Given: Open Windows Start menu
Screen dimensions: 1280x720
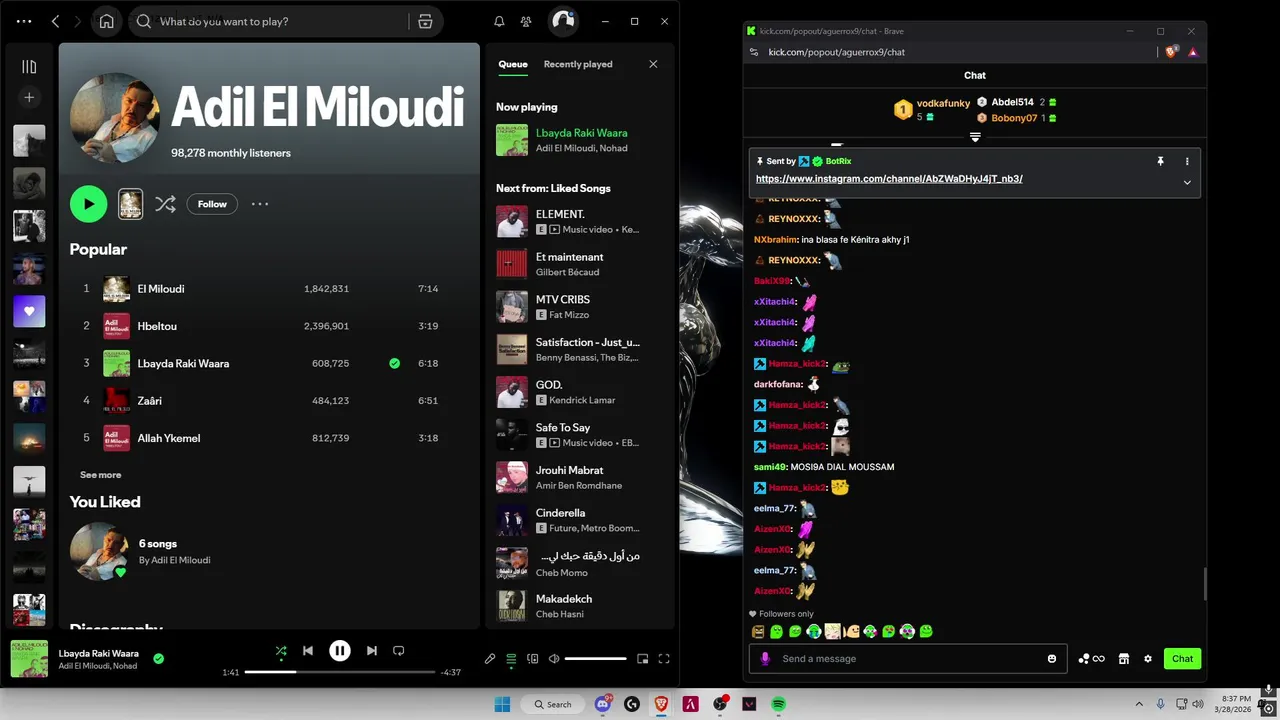Looking at the screenshot, I should [x=502, y=704].
